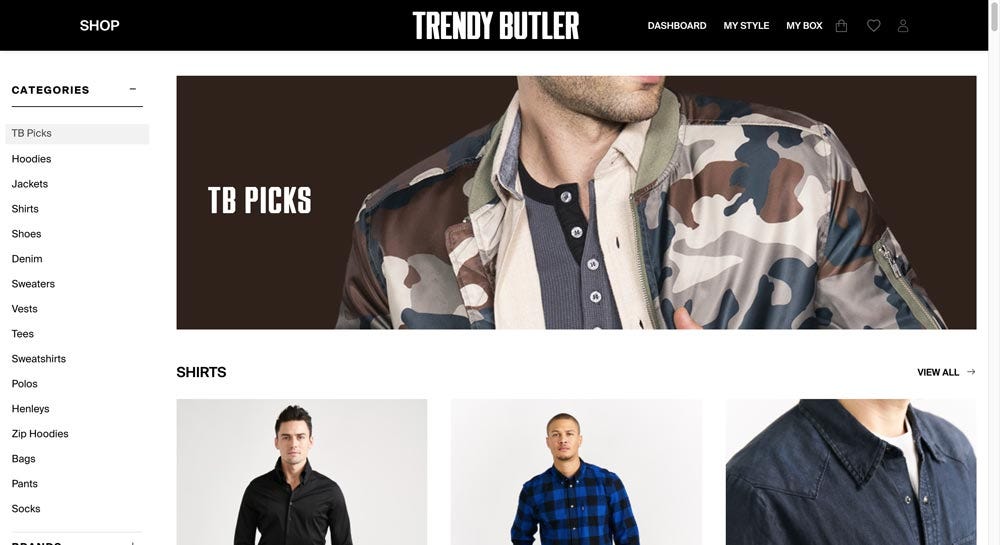
Task: Open the black shirt product thumbnail
Action: click(x=302, y=472)
